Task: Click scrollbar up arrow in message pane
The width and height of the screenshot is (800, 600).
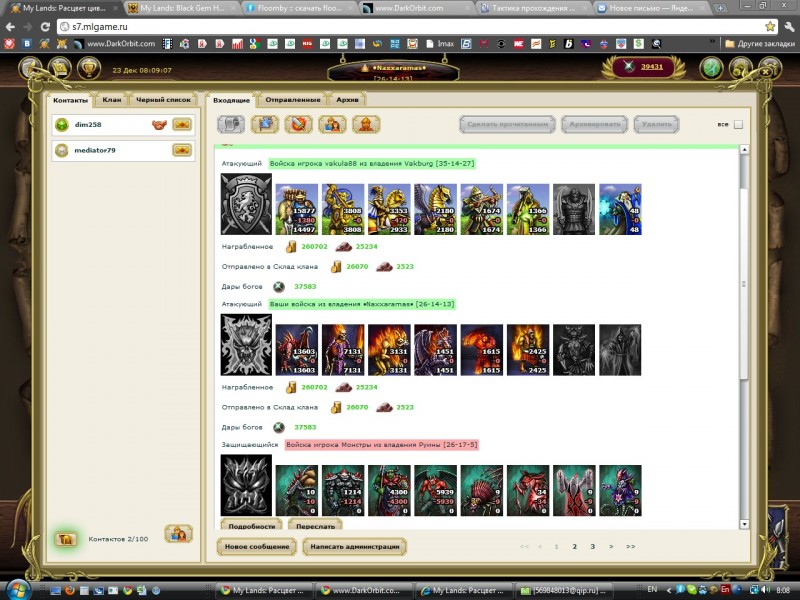Action: tap(744, 149)
